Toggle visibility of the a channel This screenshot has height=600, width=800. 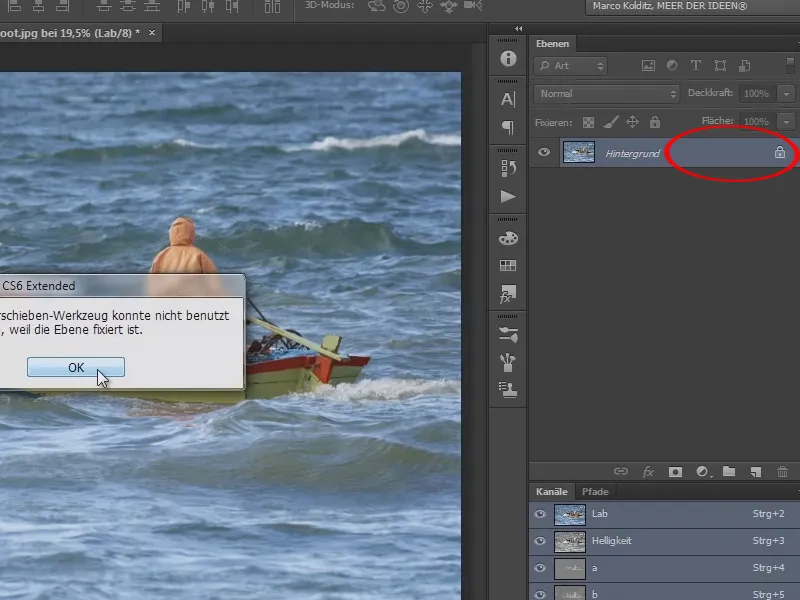pyautogui.click(x=540, y=568)
